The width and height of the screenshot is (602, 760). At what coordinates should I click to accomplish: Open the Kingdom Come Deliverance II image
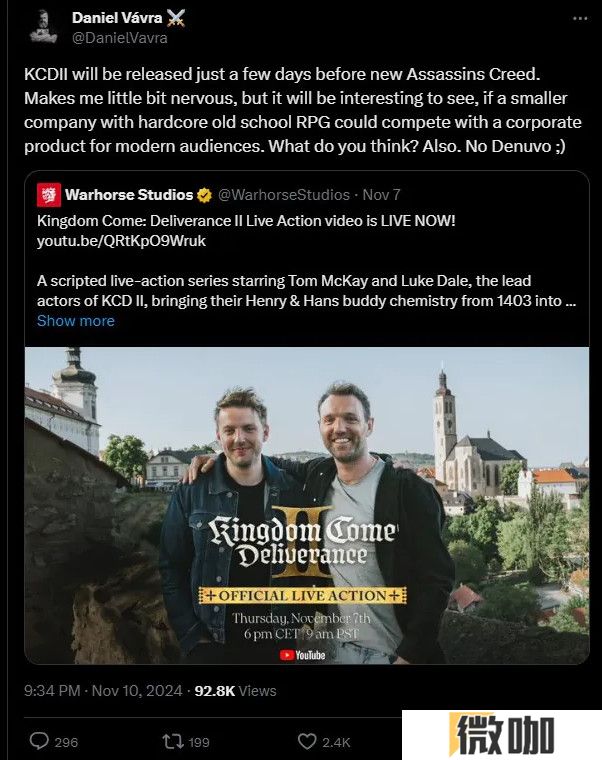(x=307, y=505)
